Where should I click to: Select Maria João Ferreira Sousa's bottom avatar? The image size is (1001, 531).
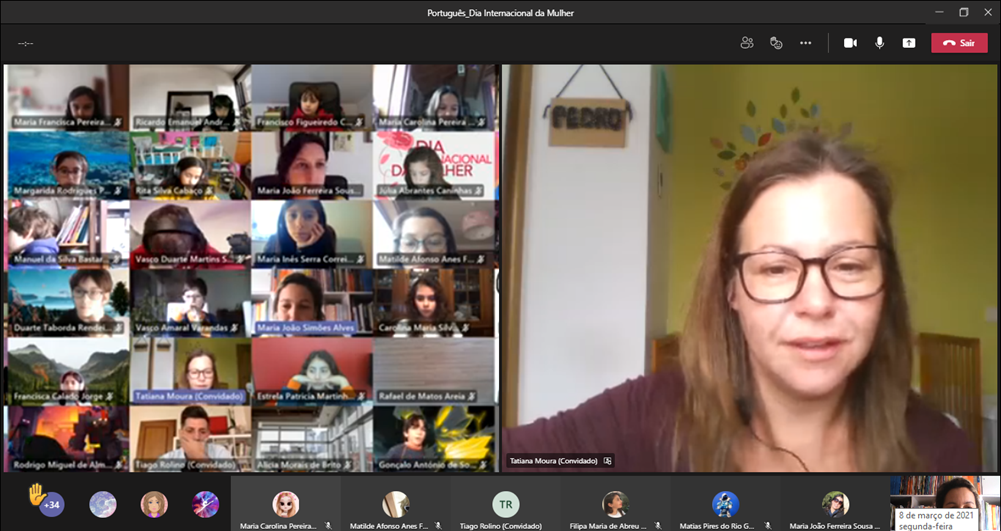[x=835, y=503]
